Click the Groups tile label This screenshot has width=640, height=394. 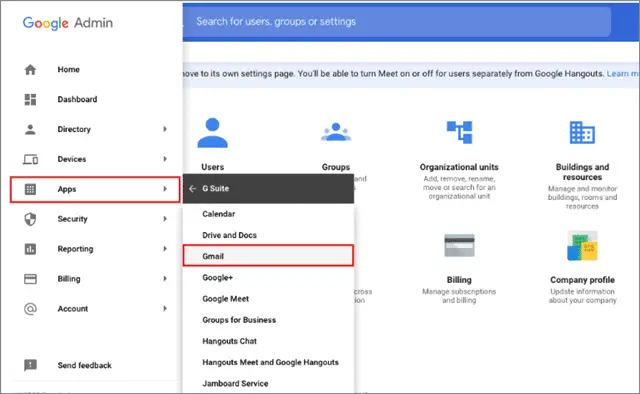(336, 167)
